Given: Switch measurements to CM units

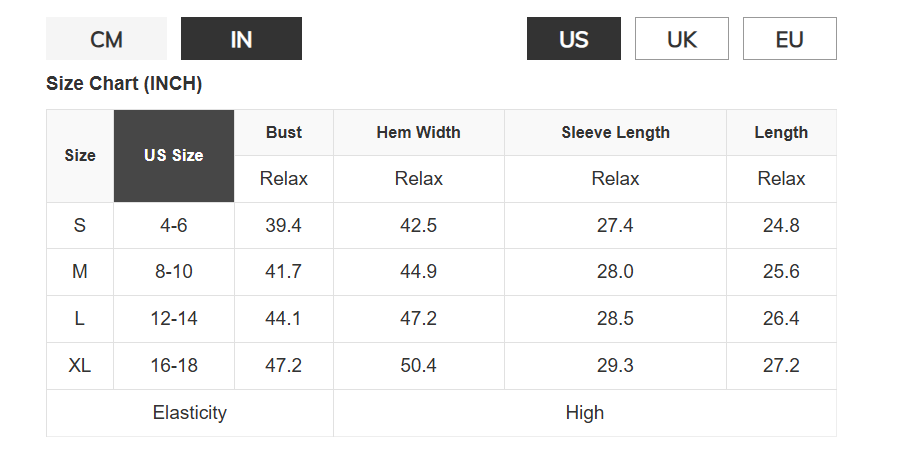Looking at the screenshot, I should point(106,39).
